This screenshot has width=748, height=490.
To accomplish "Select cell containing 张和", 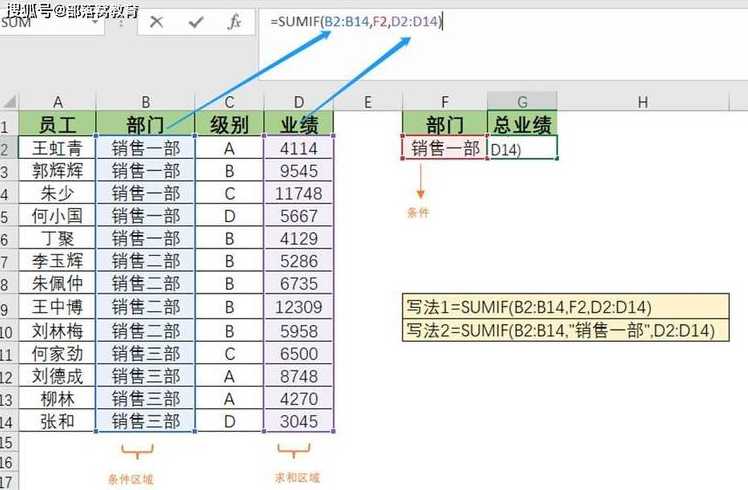I will 57,421.
